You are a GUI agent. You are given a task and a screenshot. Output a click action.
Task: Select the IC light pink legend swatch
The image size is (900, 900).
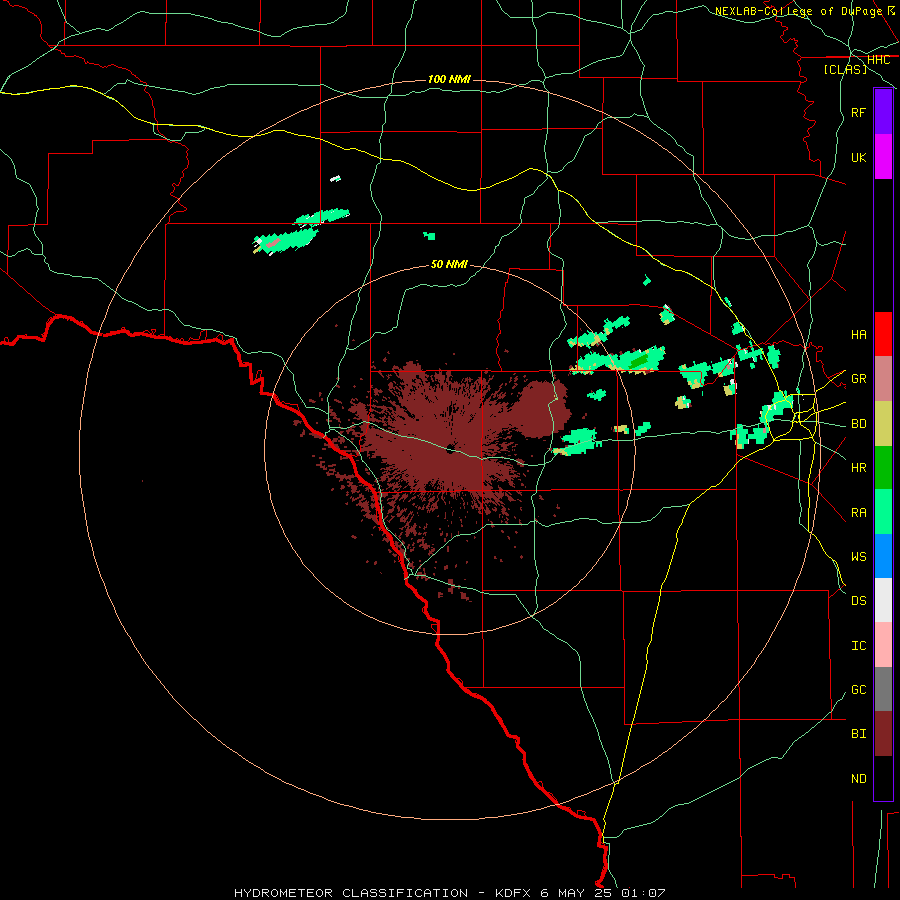[883, 645]
